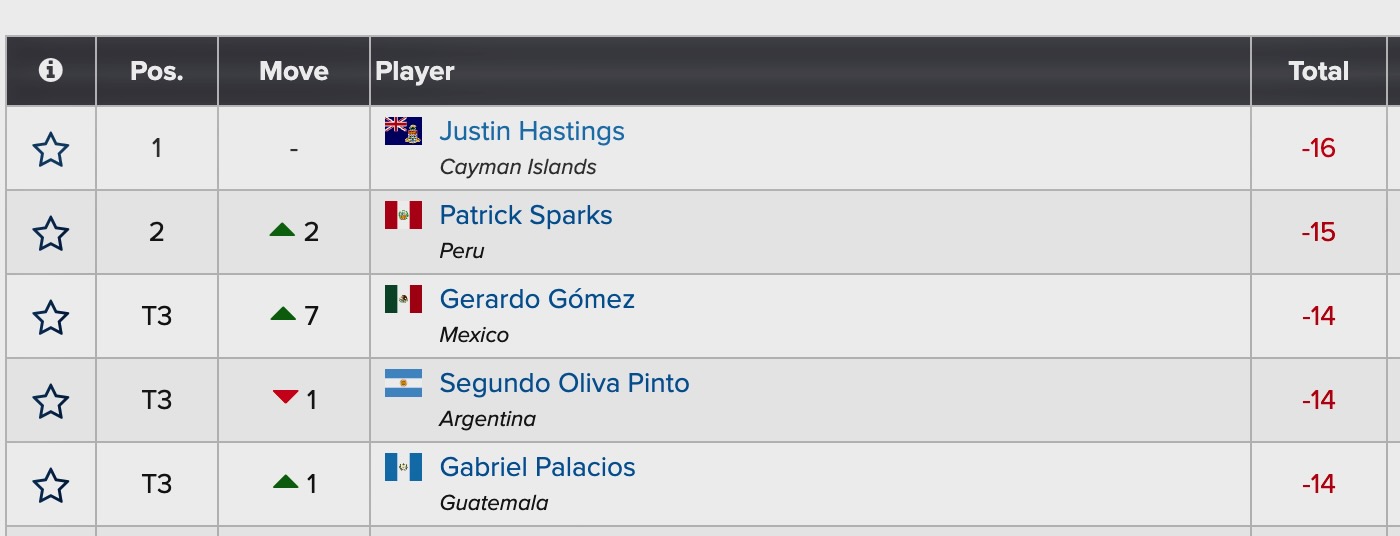Add Gabriel Palacios to favorites
1400x536 pixels.
tap(51, 486)
